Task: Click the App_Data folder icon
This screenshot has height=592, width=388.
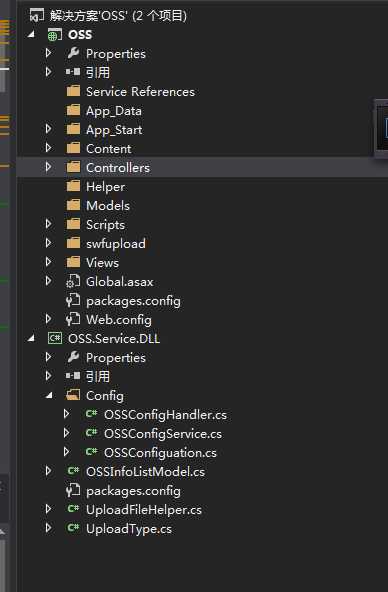Action: point(73,110)
